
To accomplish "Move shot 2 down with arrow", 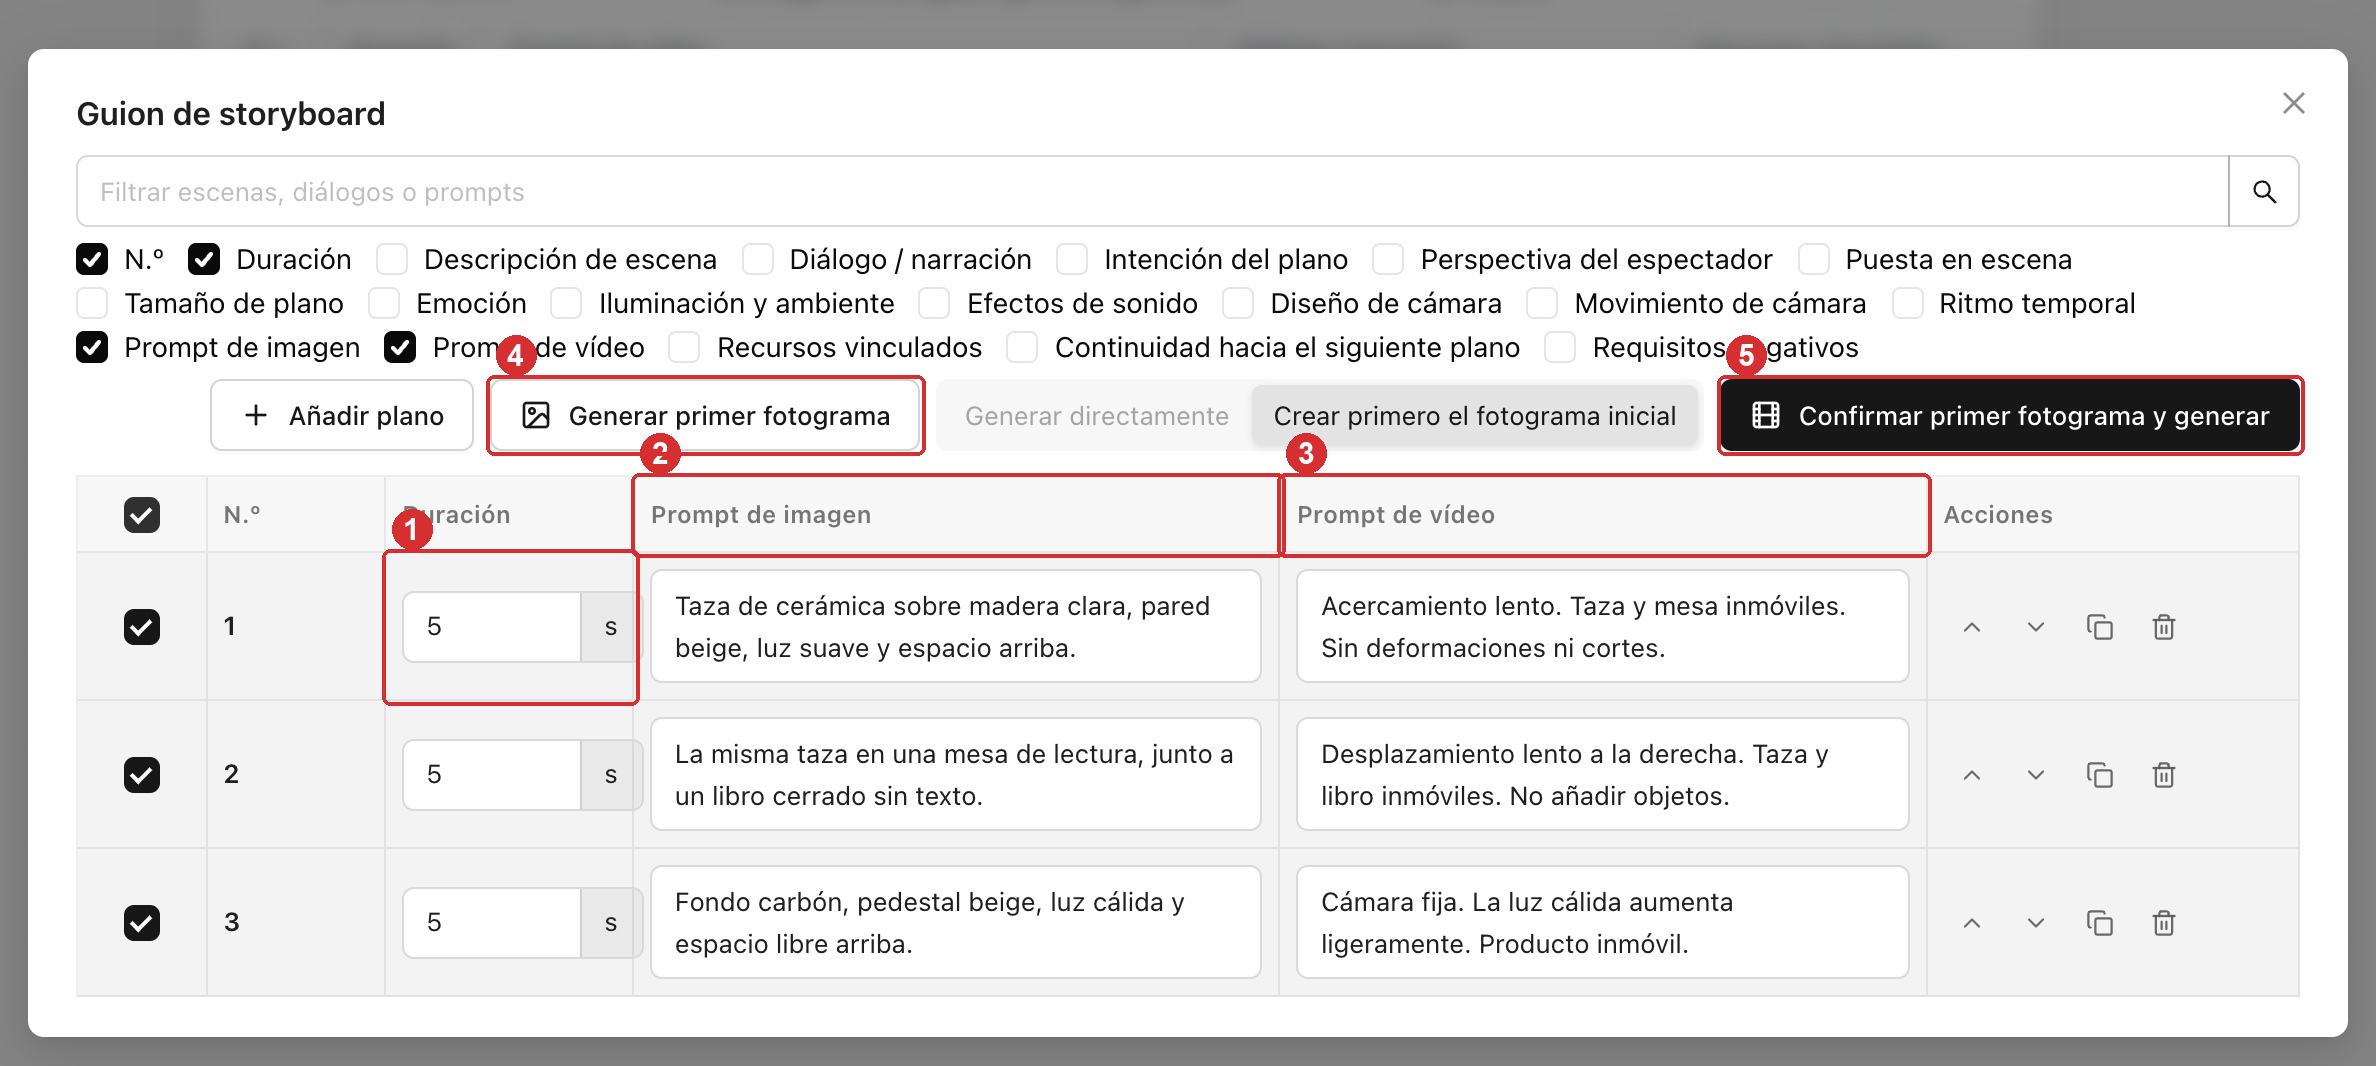I will point(2035,775).
